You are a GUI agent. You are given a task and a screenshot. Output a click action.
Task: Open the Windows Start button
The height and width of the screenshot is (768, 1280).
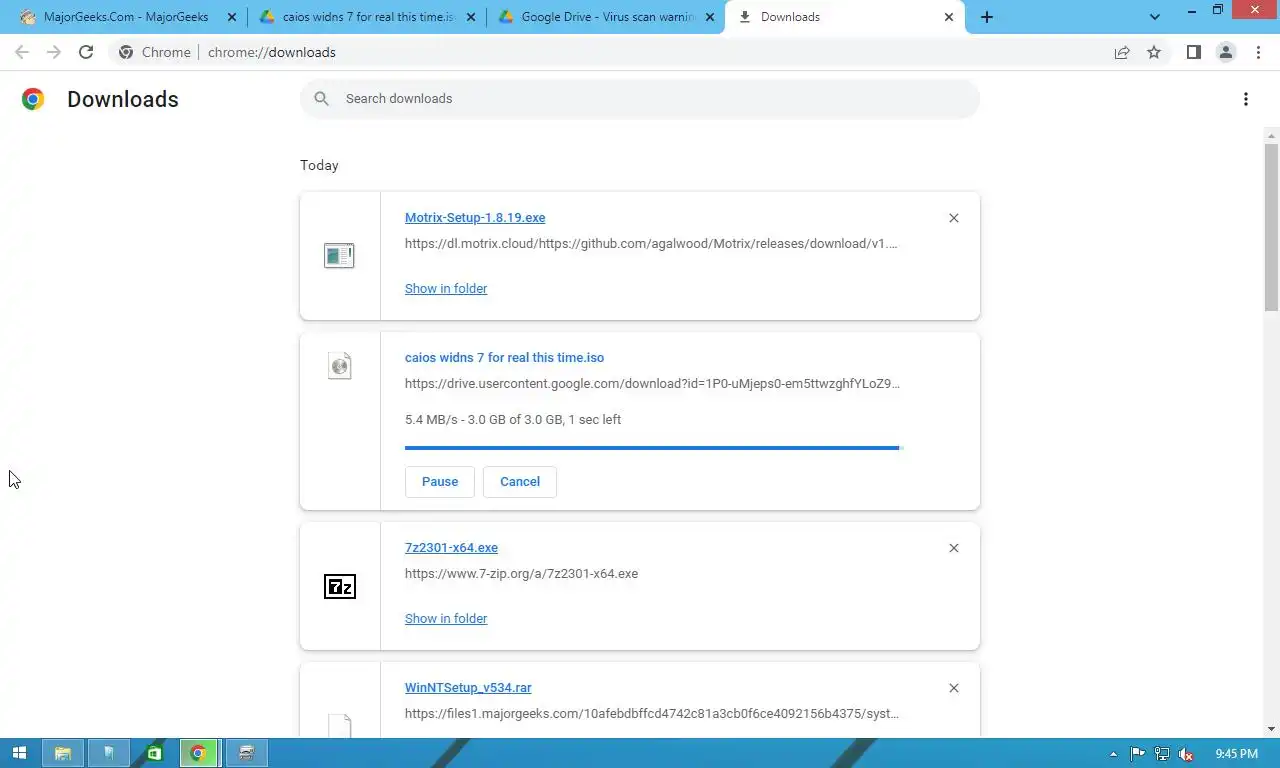point(18,753)
